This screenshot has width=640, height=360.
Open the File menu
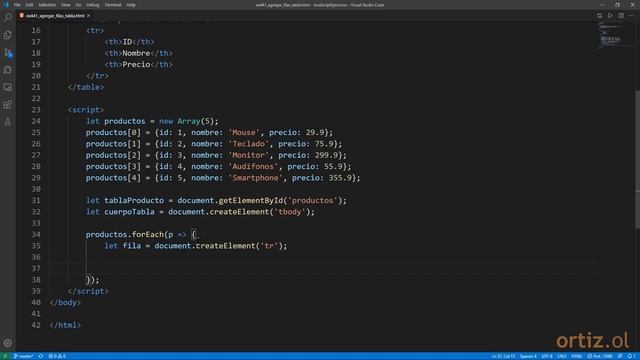[x=17, y=5]
